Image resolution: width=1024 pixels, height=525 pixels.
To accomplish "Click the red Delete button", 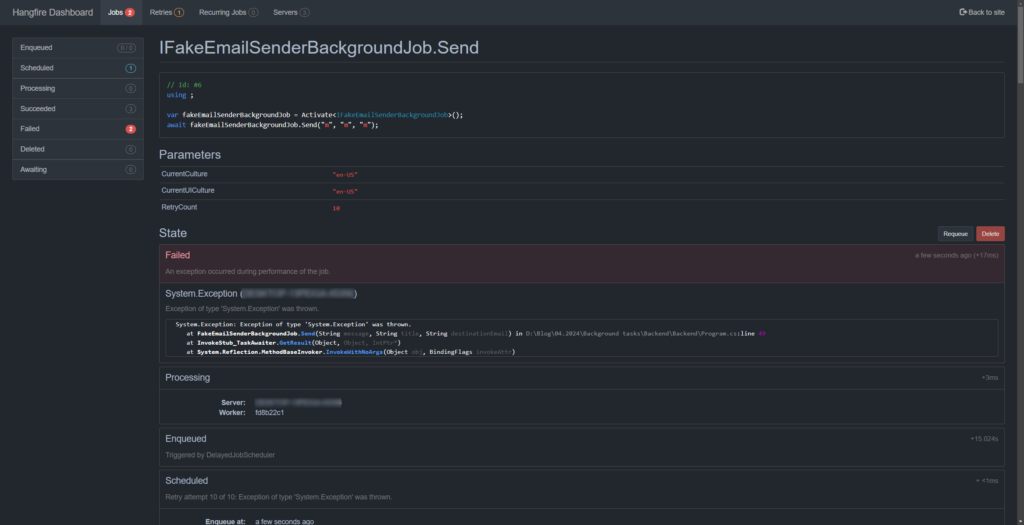I will pos(990,234).
